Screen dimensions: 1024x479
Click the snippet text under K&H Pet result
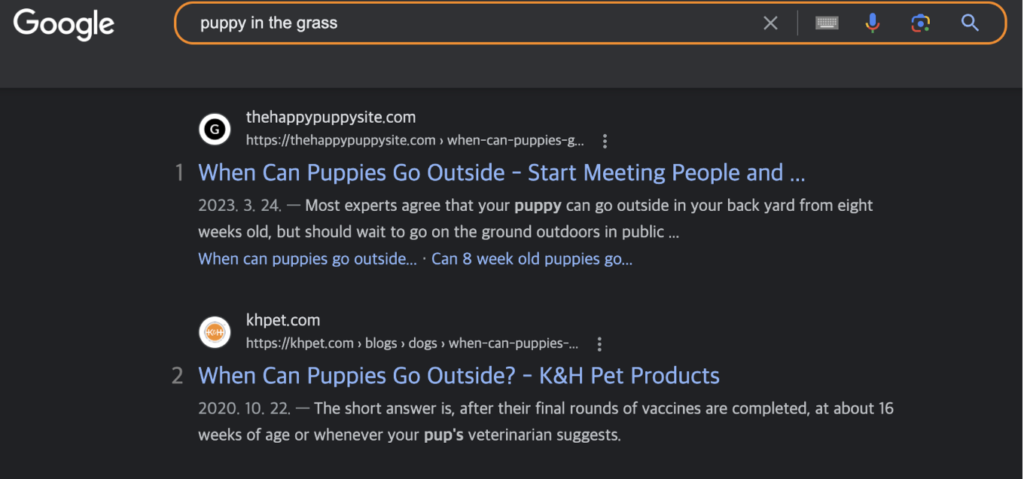540,421
